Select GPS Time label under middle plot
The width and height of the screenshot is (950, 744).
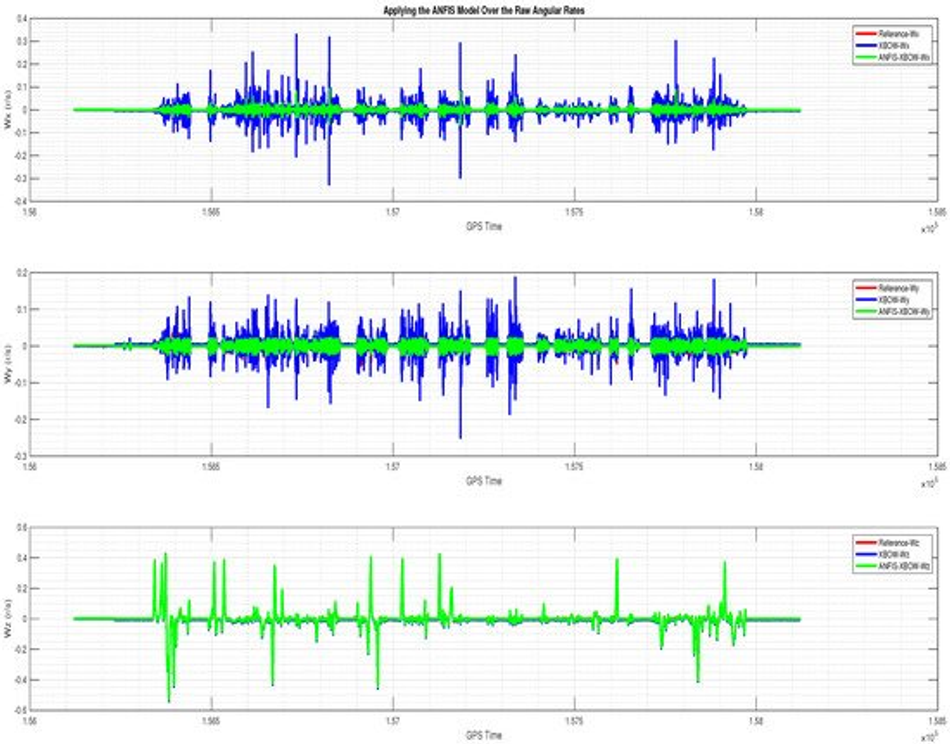484,481
